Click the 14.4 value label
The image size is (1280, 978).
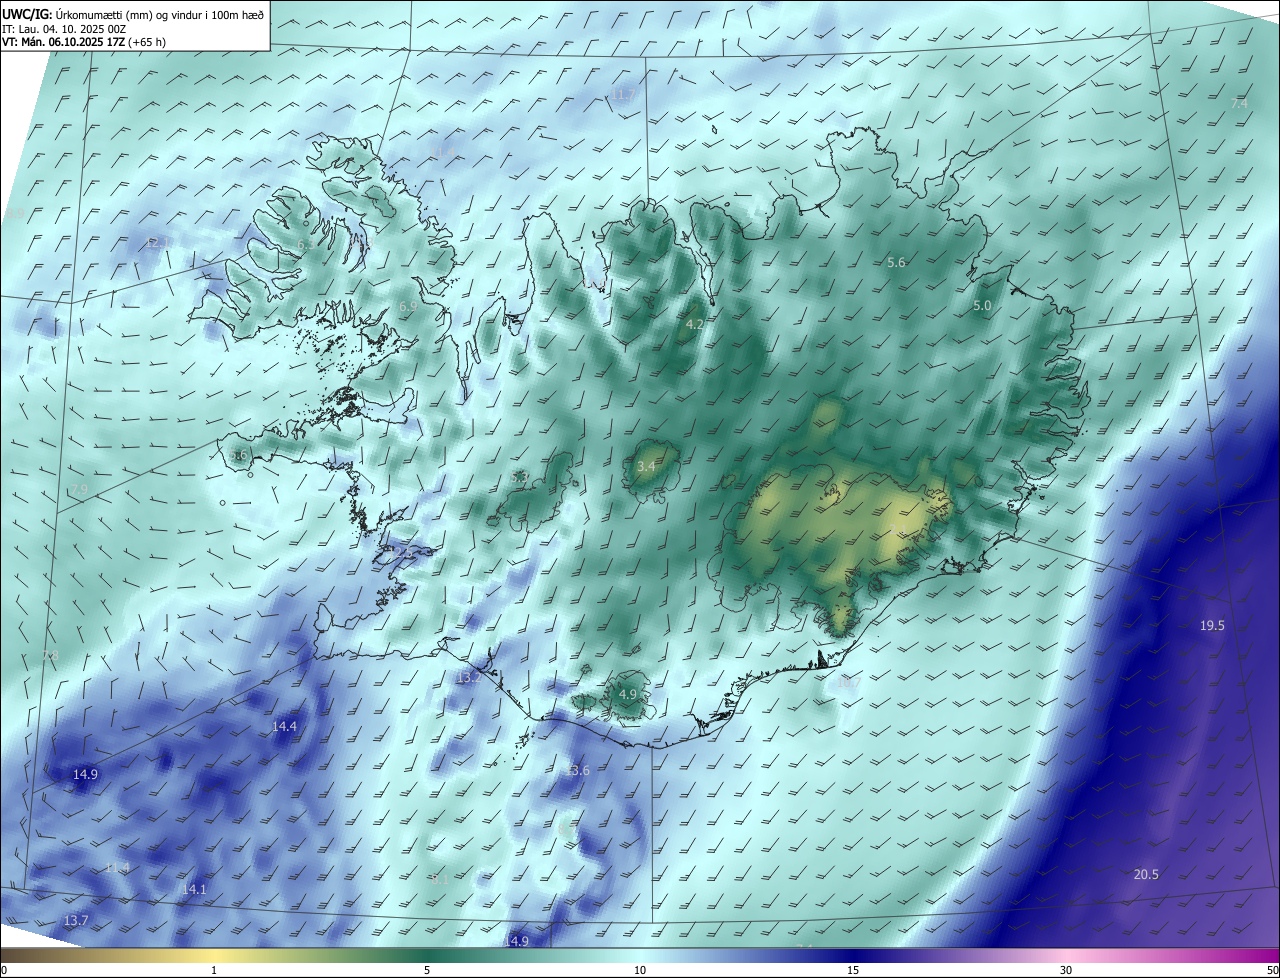click(x=284, y=726)
